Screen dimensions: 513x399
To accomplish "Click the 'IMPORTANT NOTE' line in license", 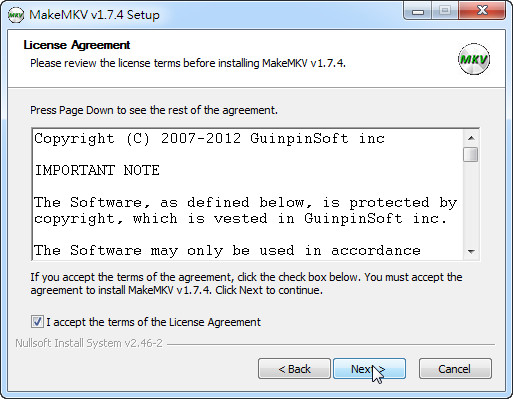I will pos(97,170).
